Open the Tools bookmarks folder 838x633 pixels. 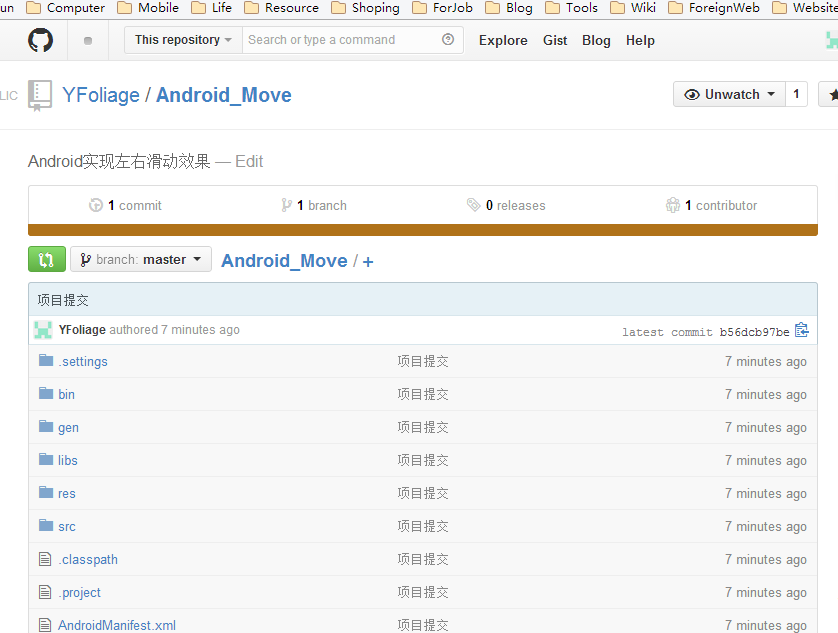tap(573, 8)
